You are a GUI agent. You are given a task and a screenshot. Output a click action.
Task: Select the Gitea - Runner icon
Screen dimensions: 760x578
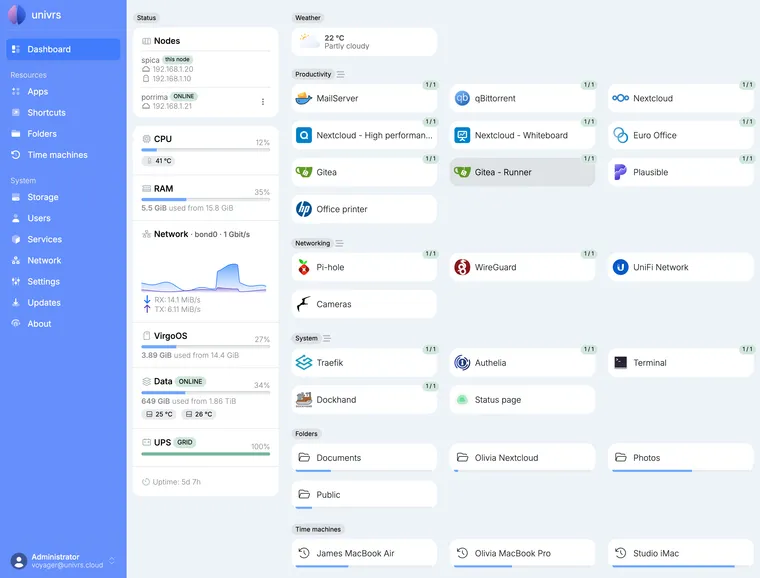(462, 172)
